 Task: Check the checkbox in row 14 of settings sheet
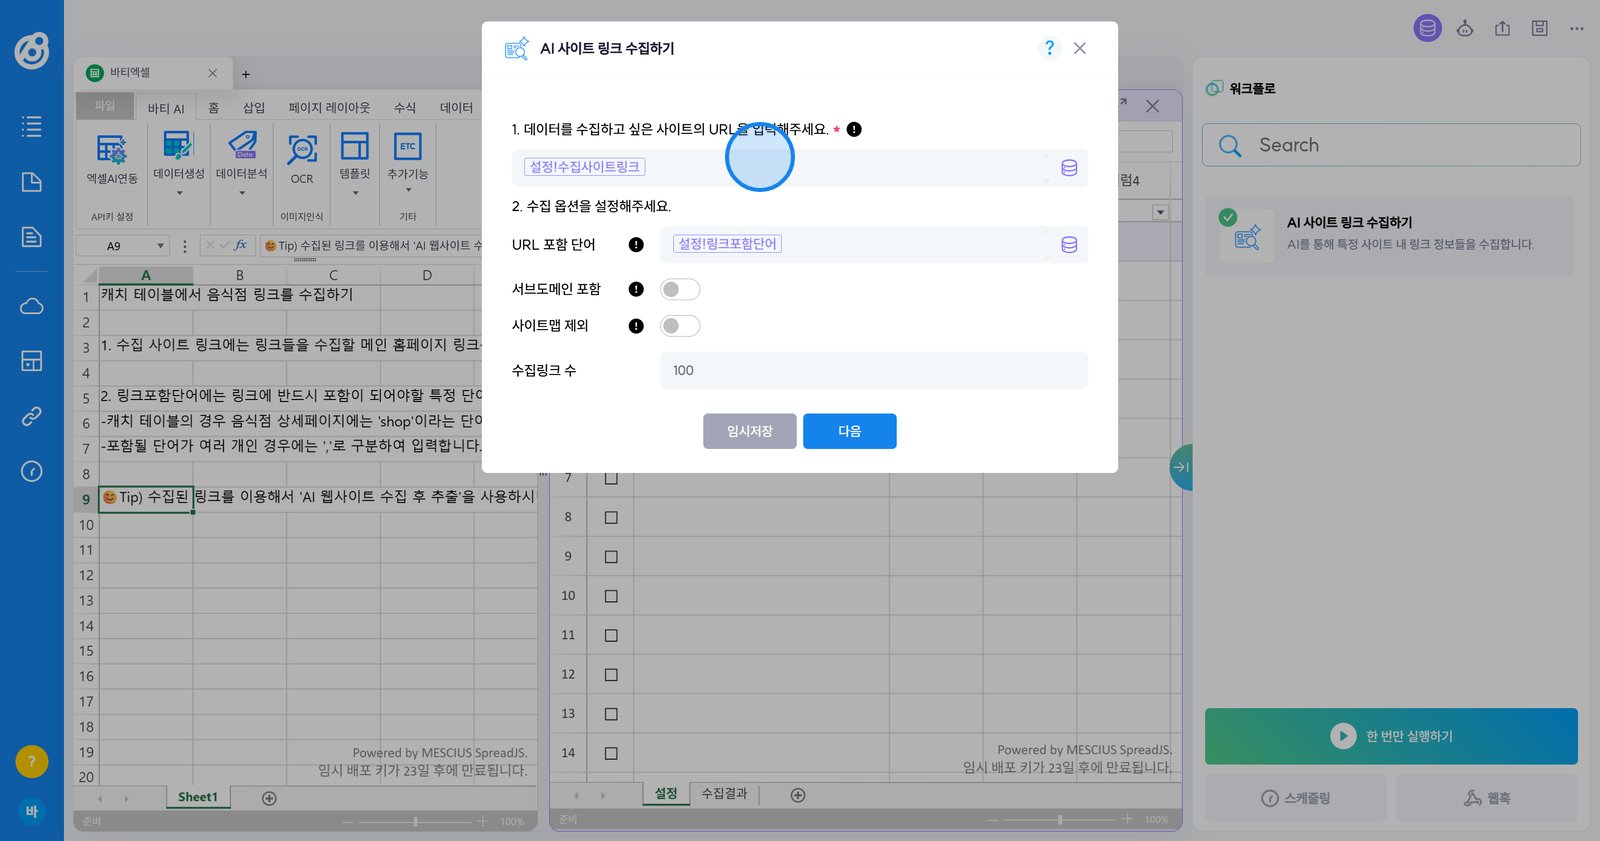pos(611,754)
